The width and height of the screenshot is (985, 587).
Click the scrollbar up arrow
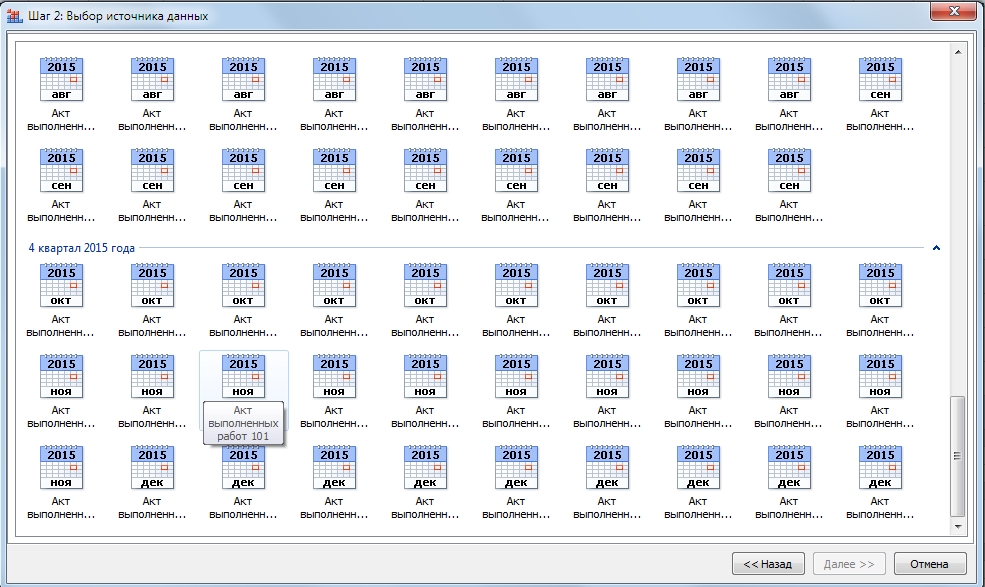pos(957,52)
